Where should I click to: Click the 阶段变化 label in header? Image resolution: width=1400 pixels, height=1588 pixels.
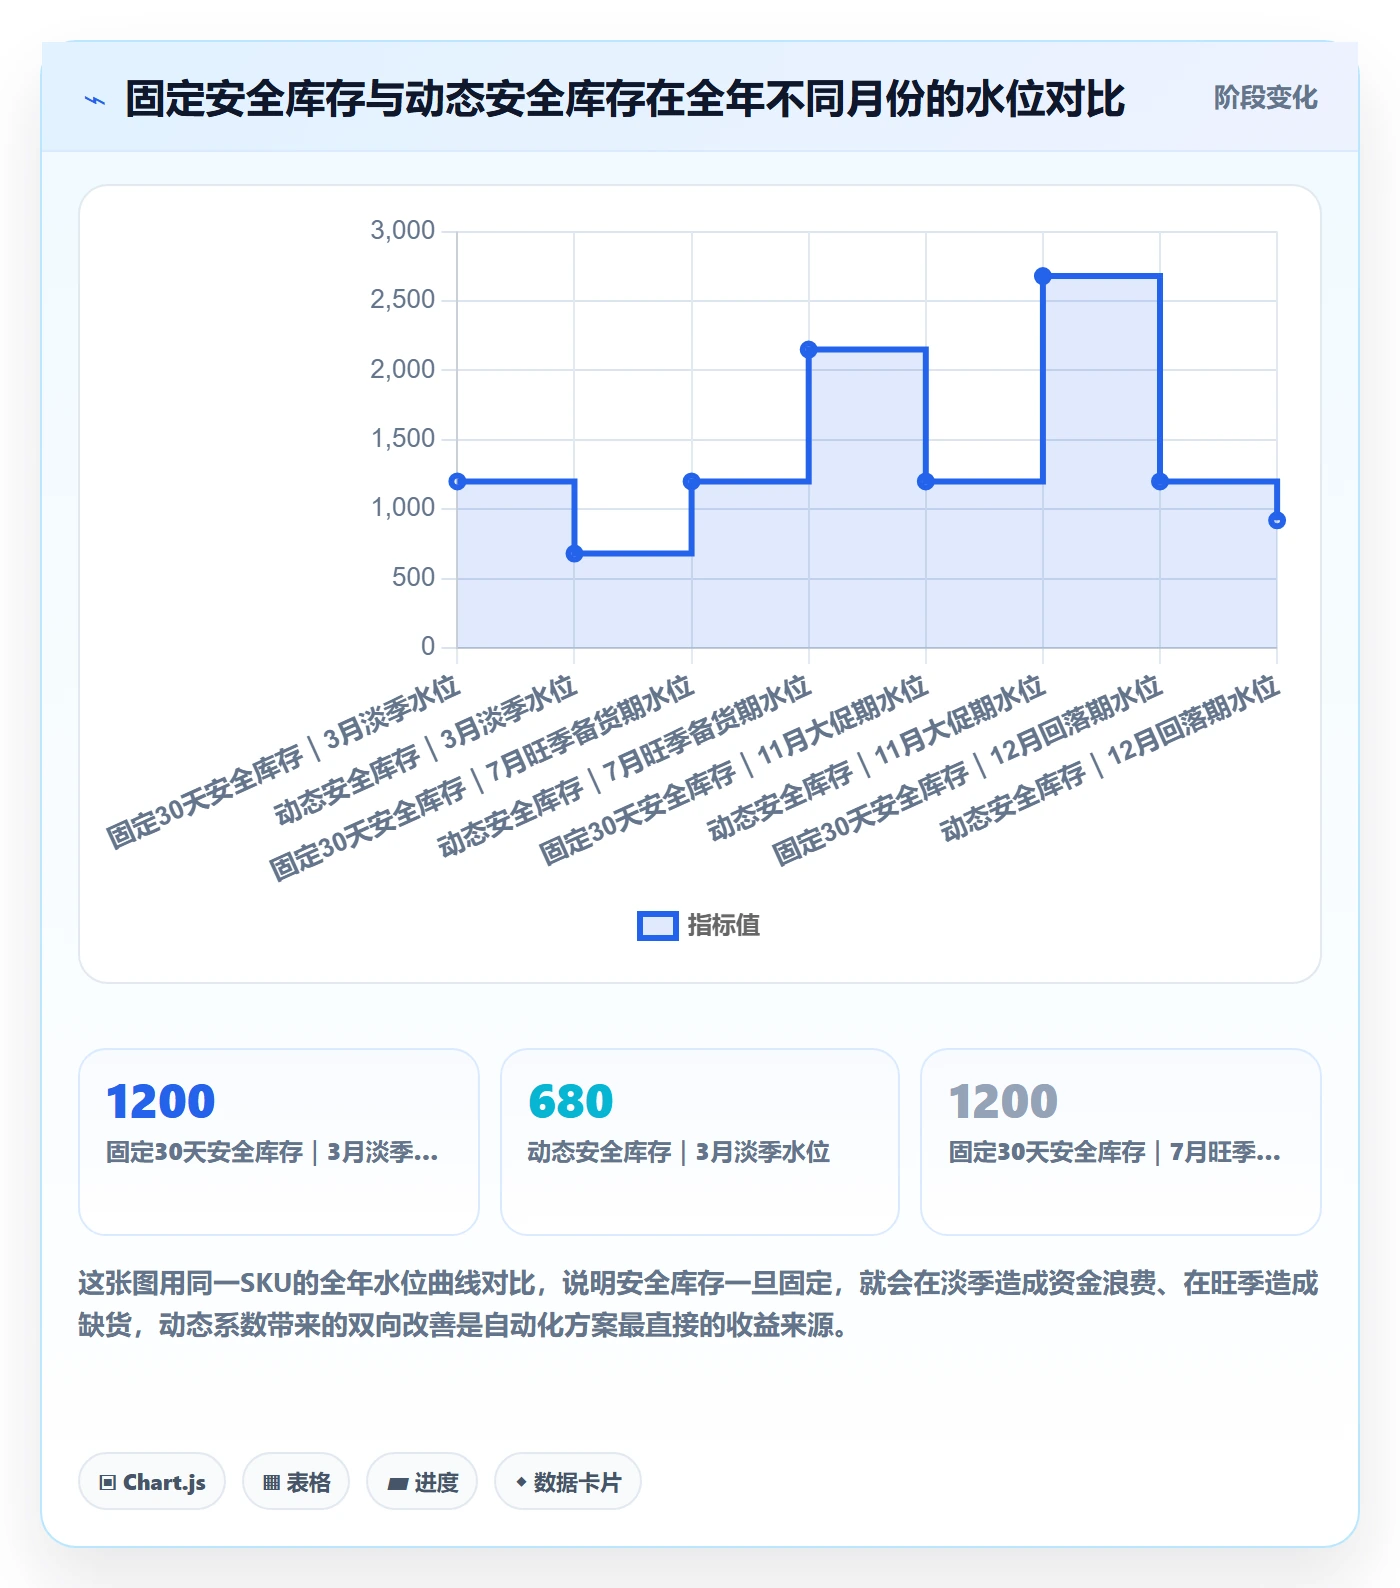click(1265, 98)
